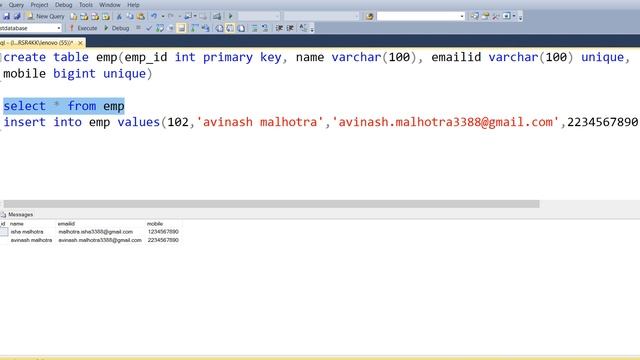Screen dimensions: 640x360
Task: Open the Tools menu
Action: (x=85, y=5)
